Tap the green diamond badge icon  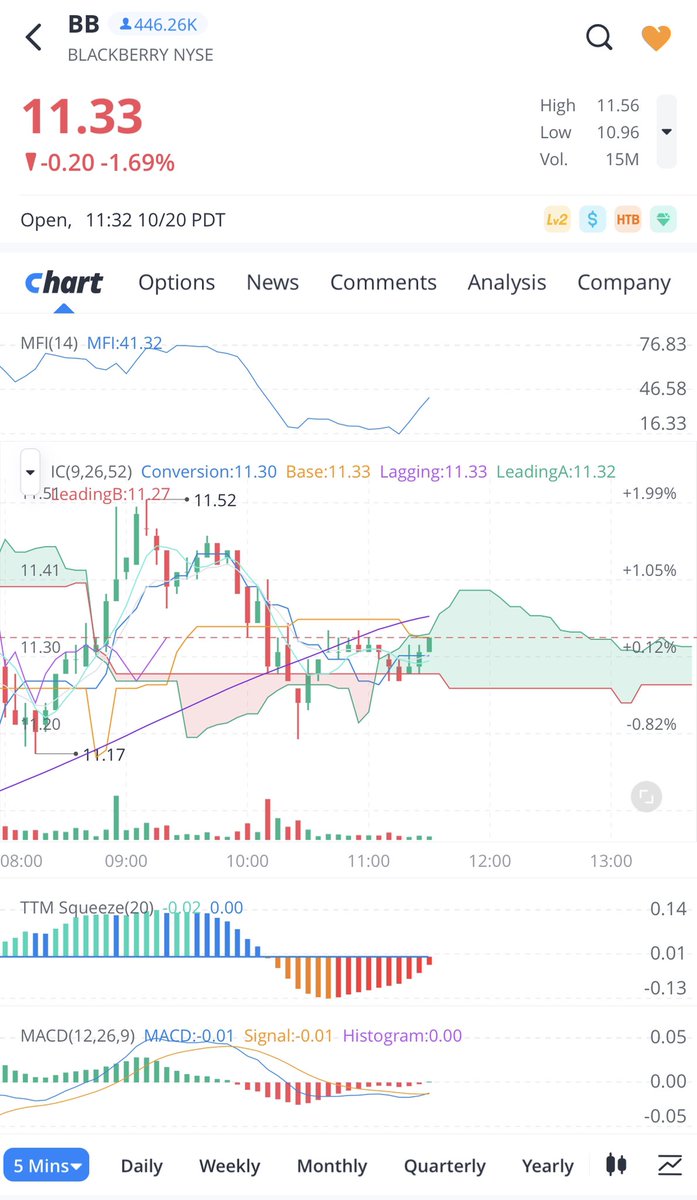[x=663, y=219]
